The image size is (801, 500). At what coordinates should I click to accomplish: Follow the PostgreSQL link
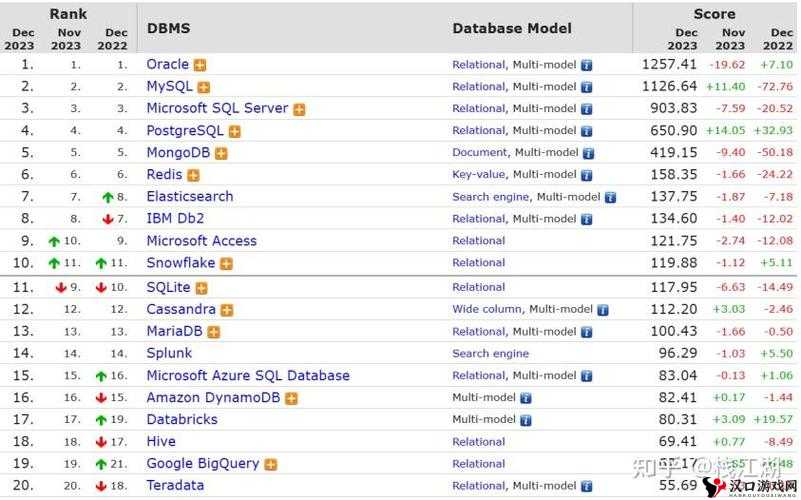[x=185, y=131]
